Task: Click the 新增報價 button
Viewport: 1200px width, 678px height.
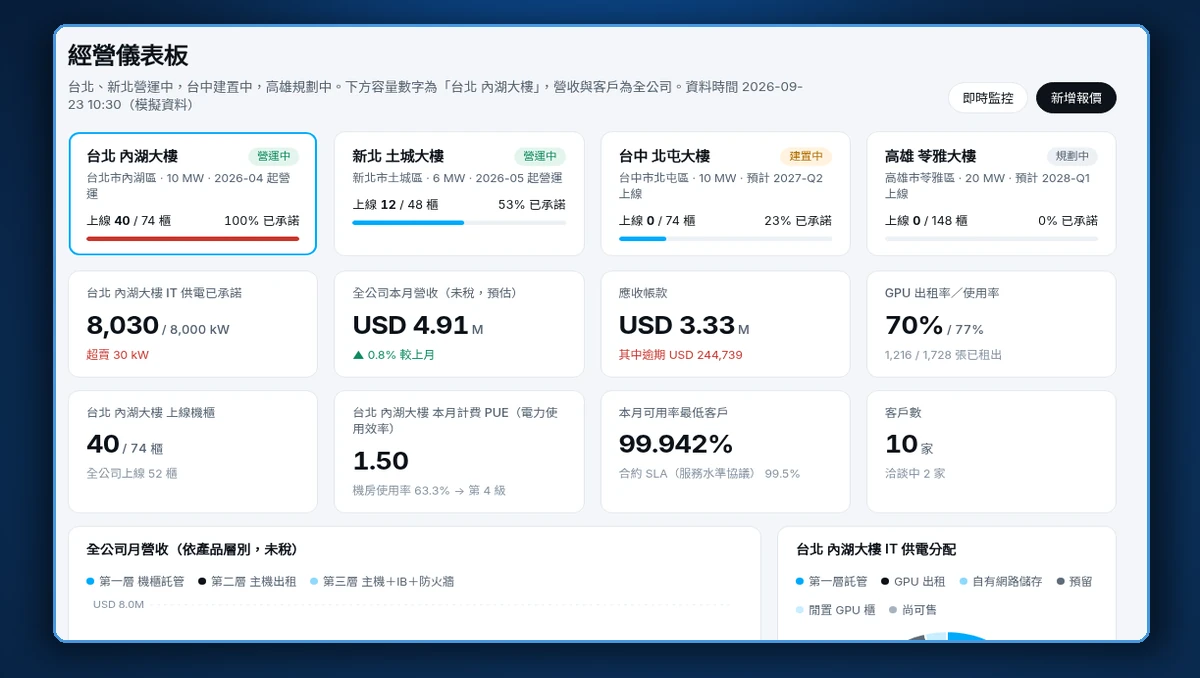Action: pos(1076,98)
